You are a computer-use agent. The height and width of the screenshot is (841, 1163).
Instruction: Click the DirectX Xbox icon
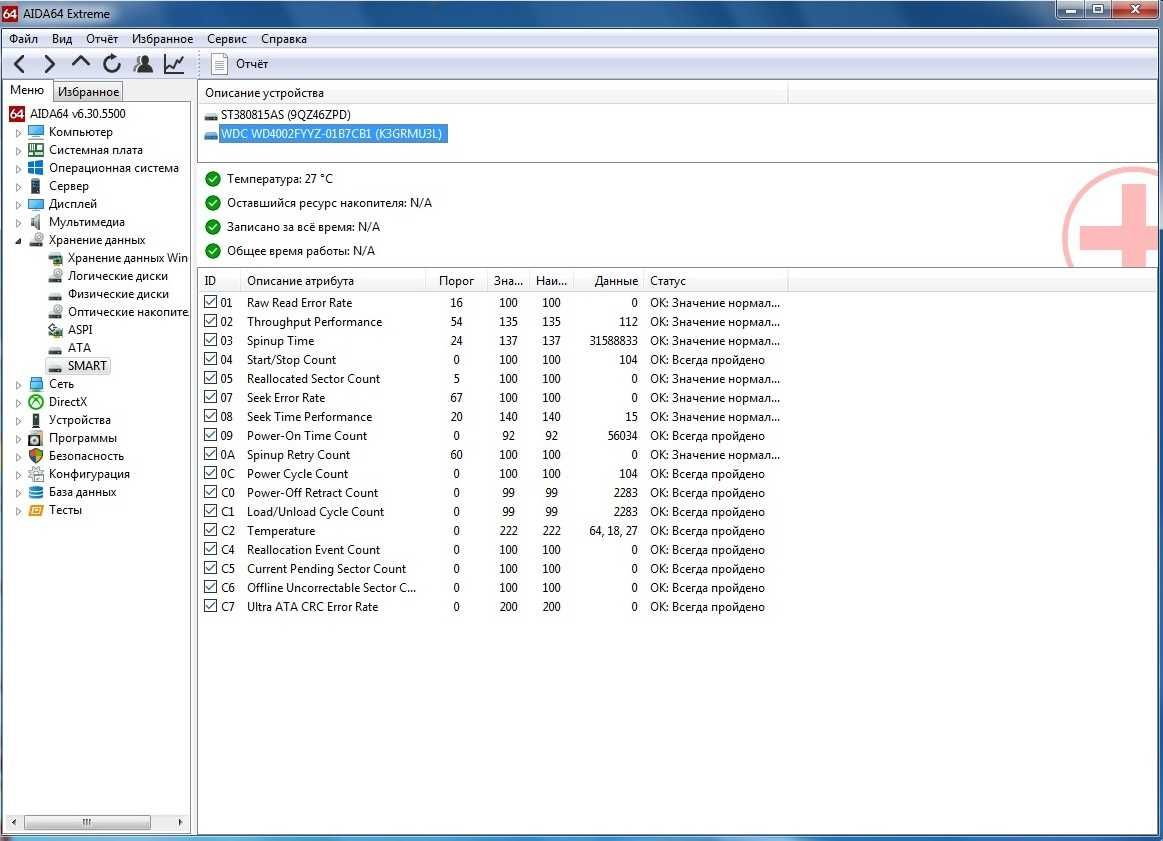tap(36, 402)
